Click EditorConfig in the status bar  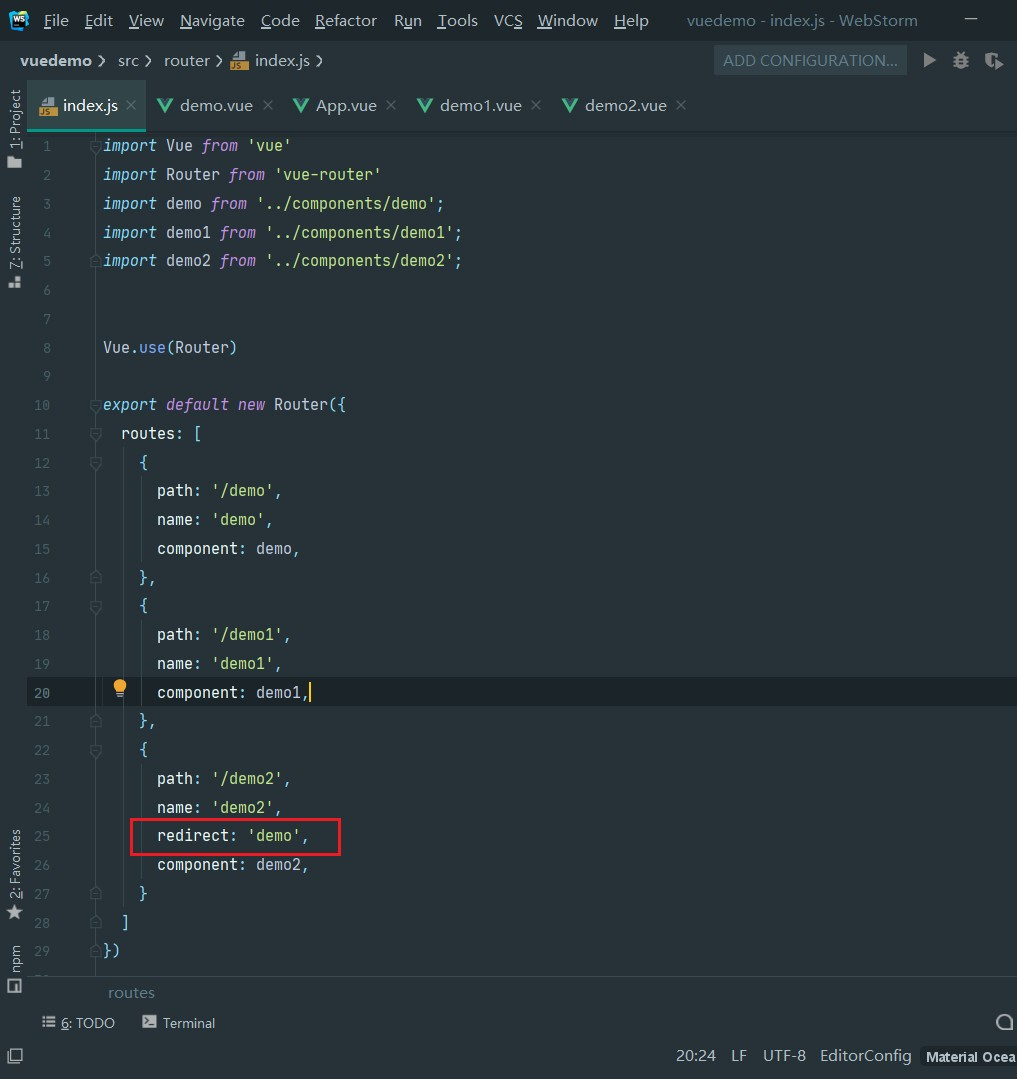(866, 1056)
